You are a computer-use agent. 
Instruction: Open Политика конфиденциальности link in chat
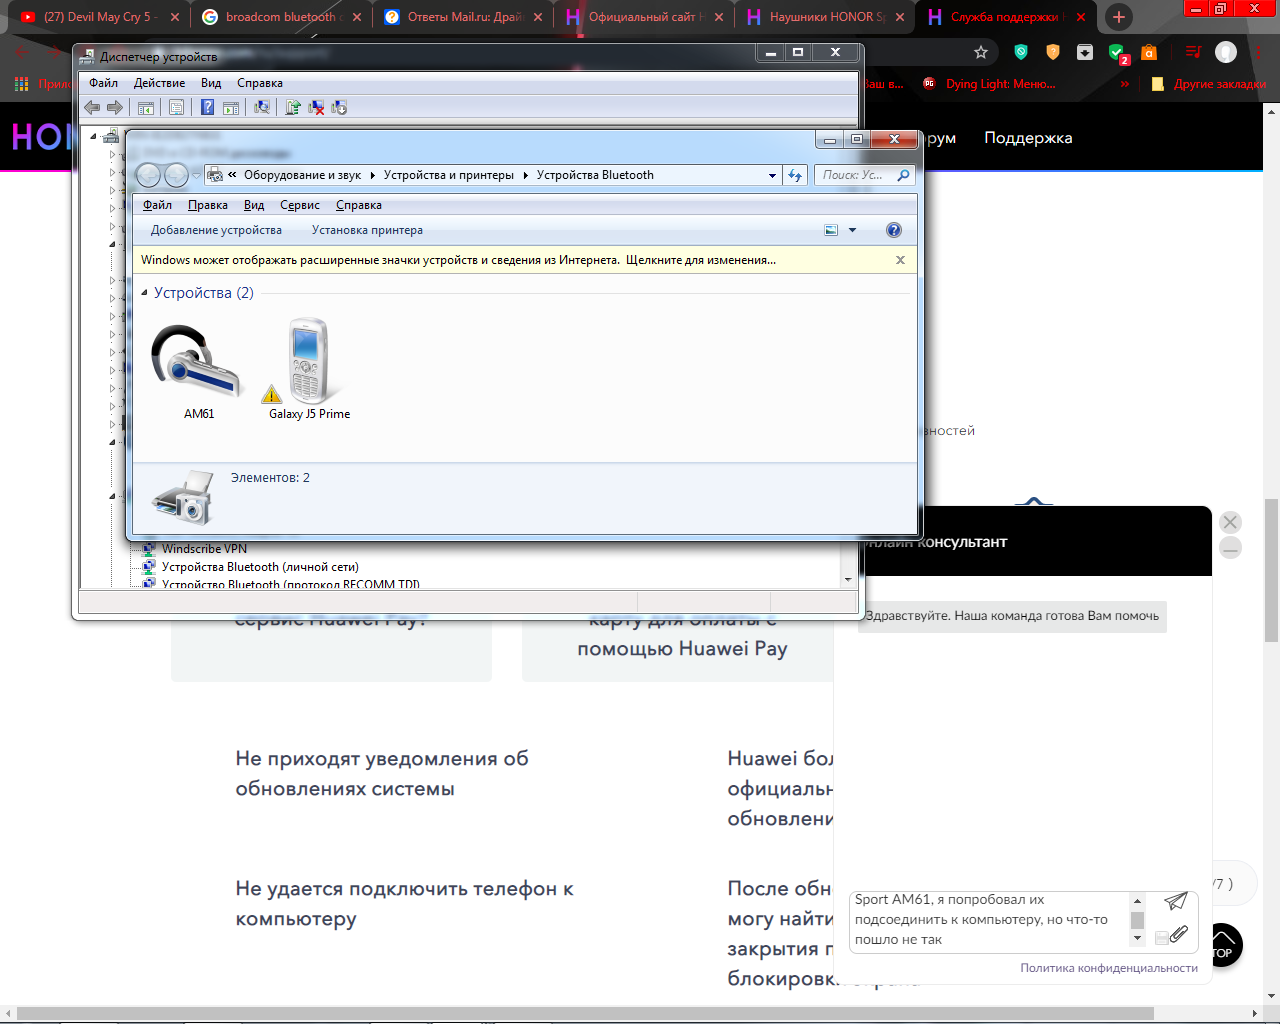tap(1109, 968)
